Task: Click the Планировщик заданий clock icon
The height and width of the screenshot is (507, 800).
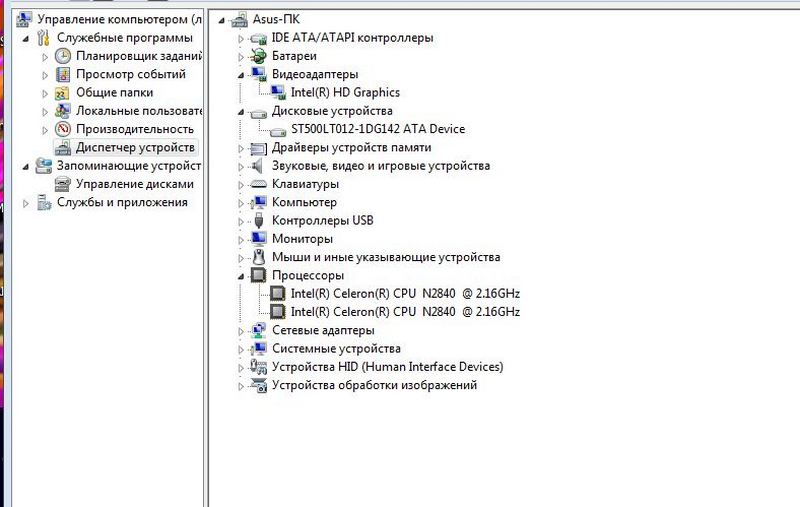Action: tap(63, 56)
